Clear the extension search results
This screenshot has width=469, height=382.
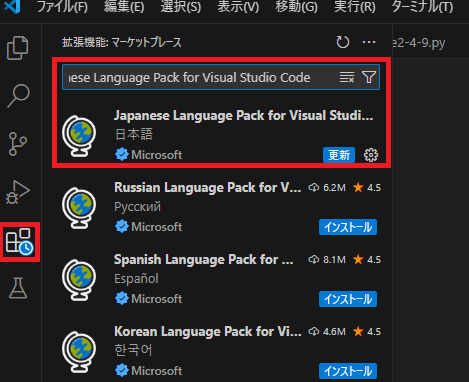347,77
